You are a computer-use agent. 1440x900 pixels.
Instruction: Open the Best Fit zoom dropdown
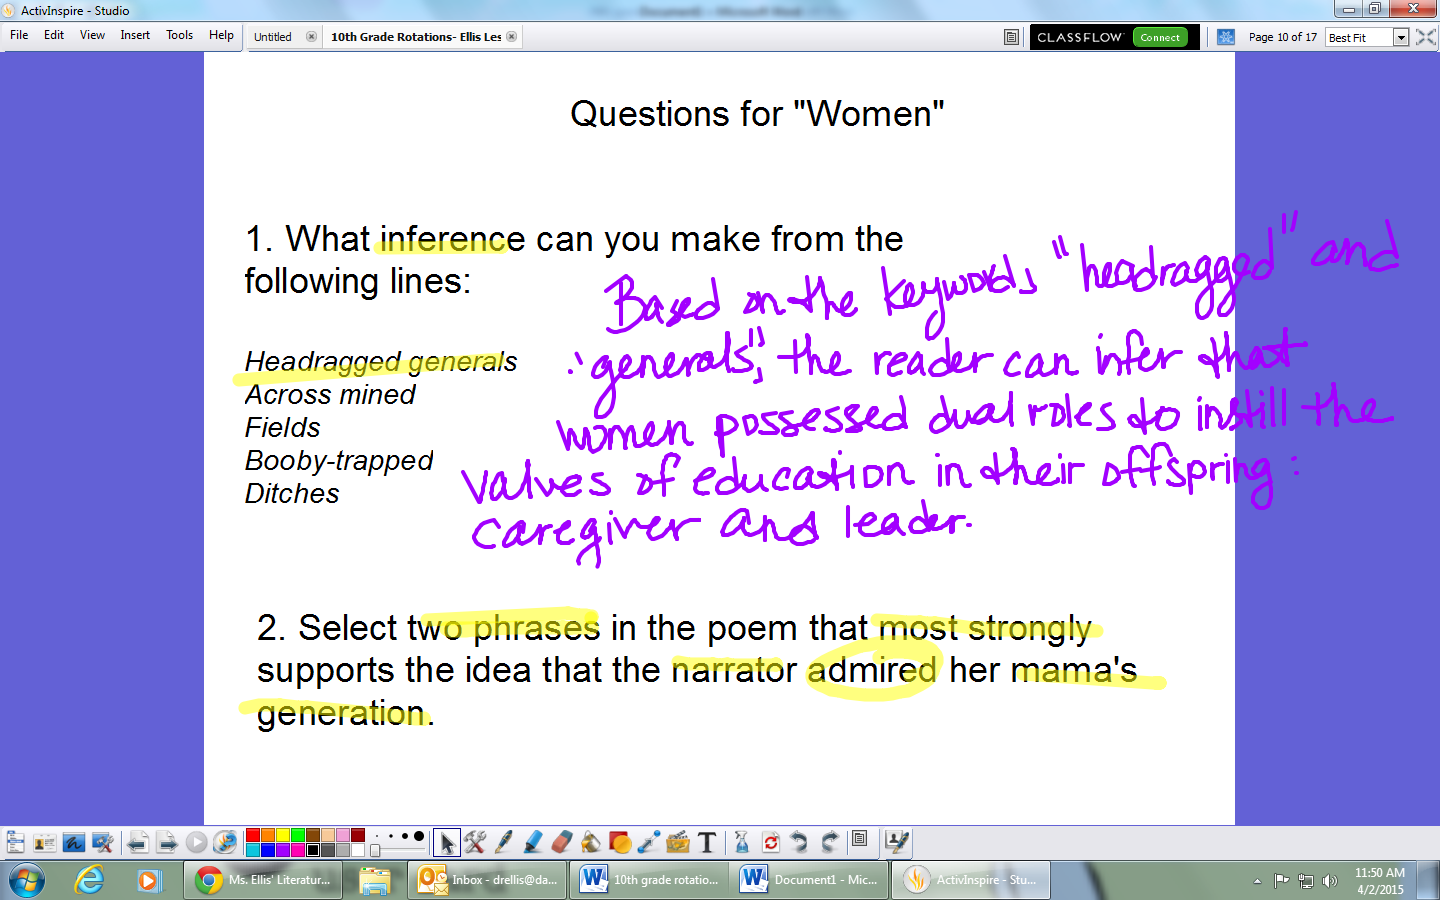pyautogui.click(x=1401, y=37)
